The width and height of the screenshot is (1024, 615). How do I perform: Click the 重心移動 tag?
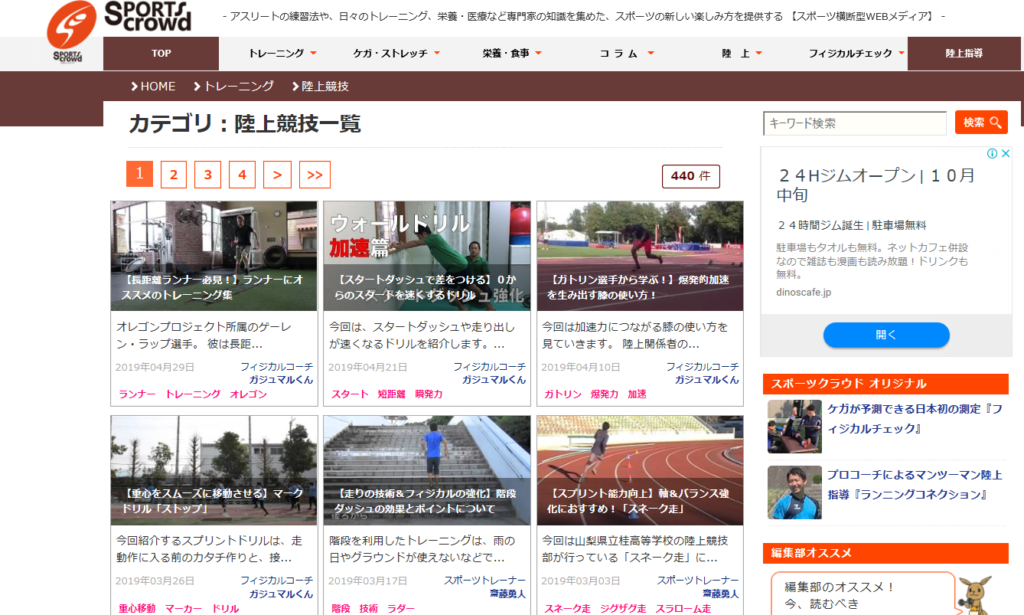(136, 608)
